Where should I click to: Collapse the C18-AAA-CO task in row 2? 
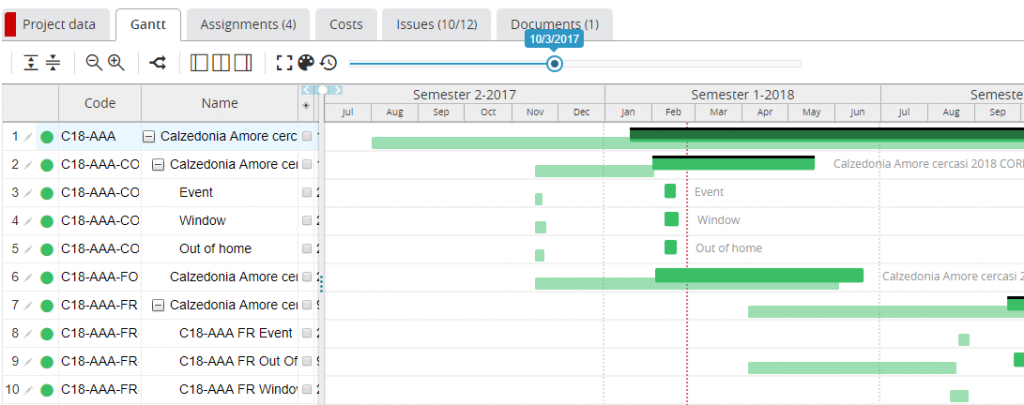[158, 164]
